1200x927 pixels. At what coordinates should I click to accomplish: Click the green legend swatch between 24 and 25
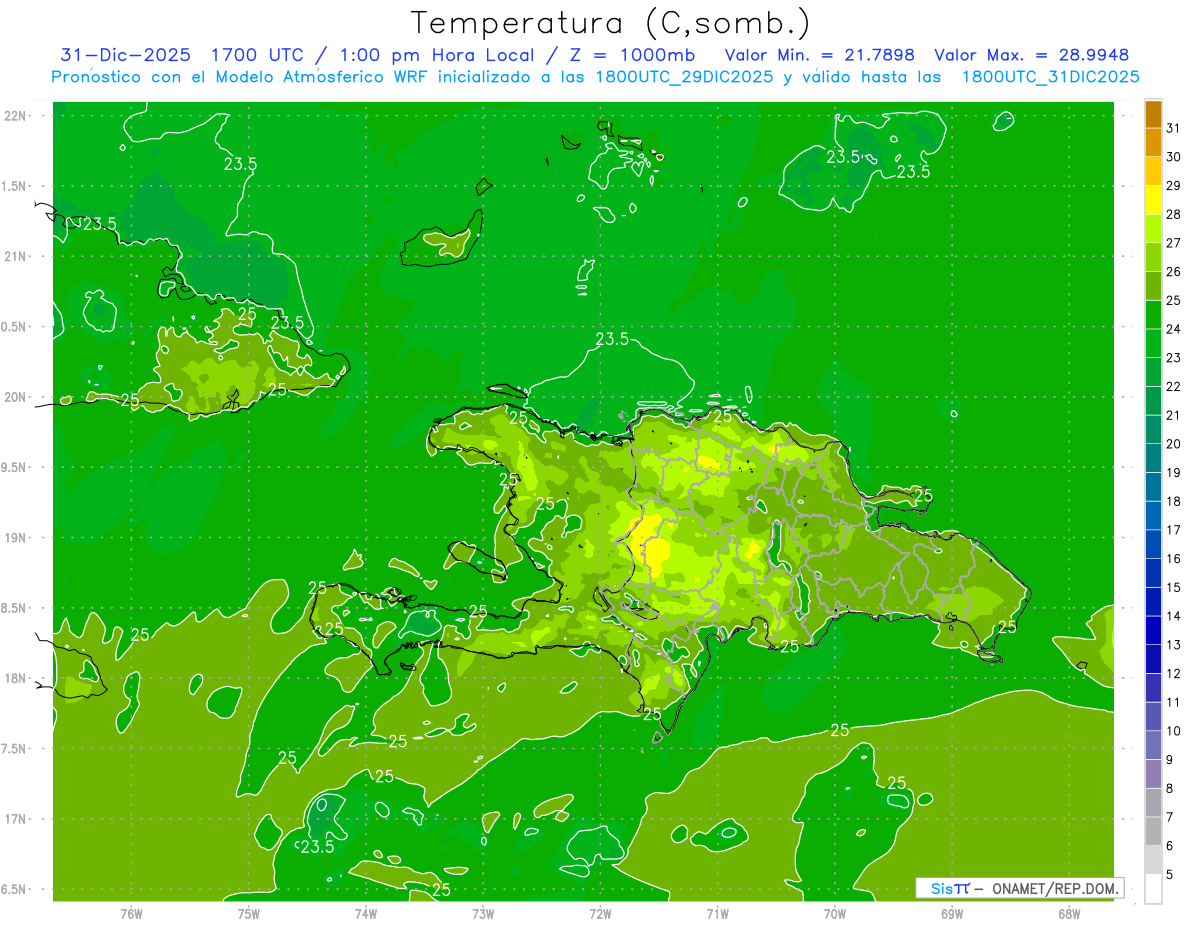pyautogui.click(x=1153, y=315)
